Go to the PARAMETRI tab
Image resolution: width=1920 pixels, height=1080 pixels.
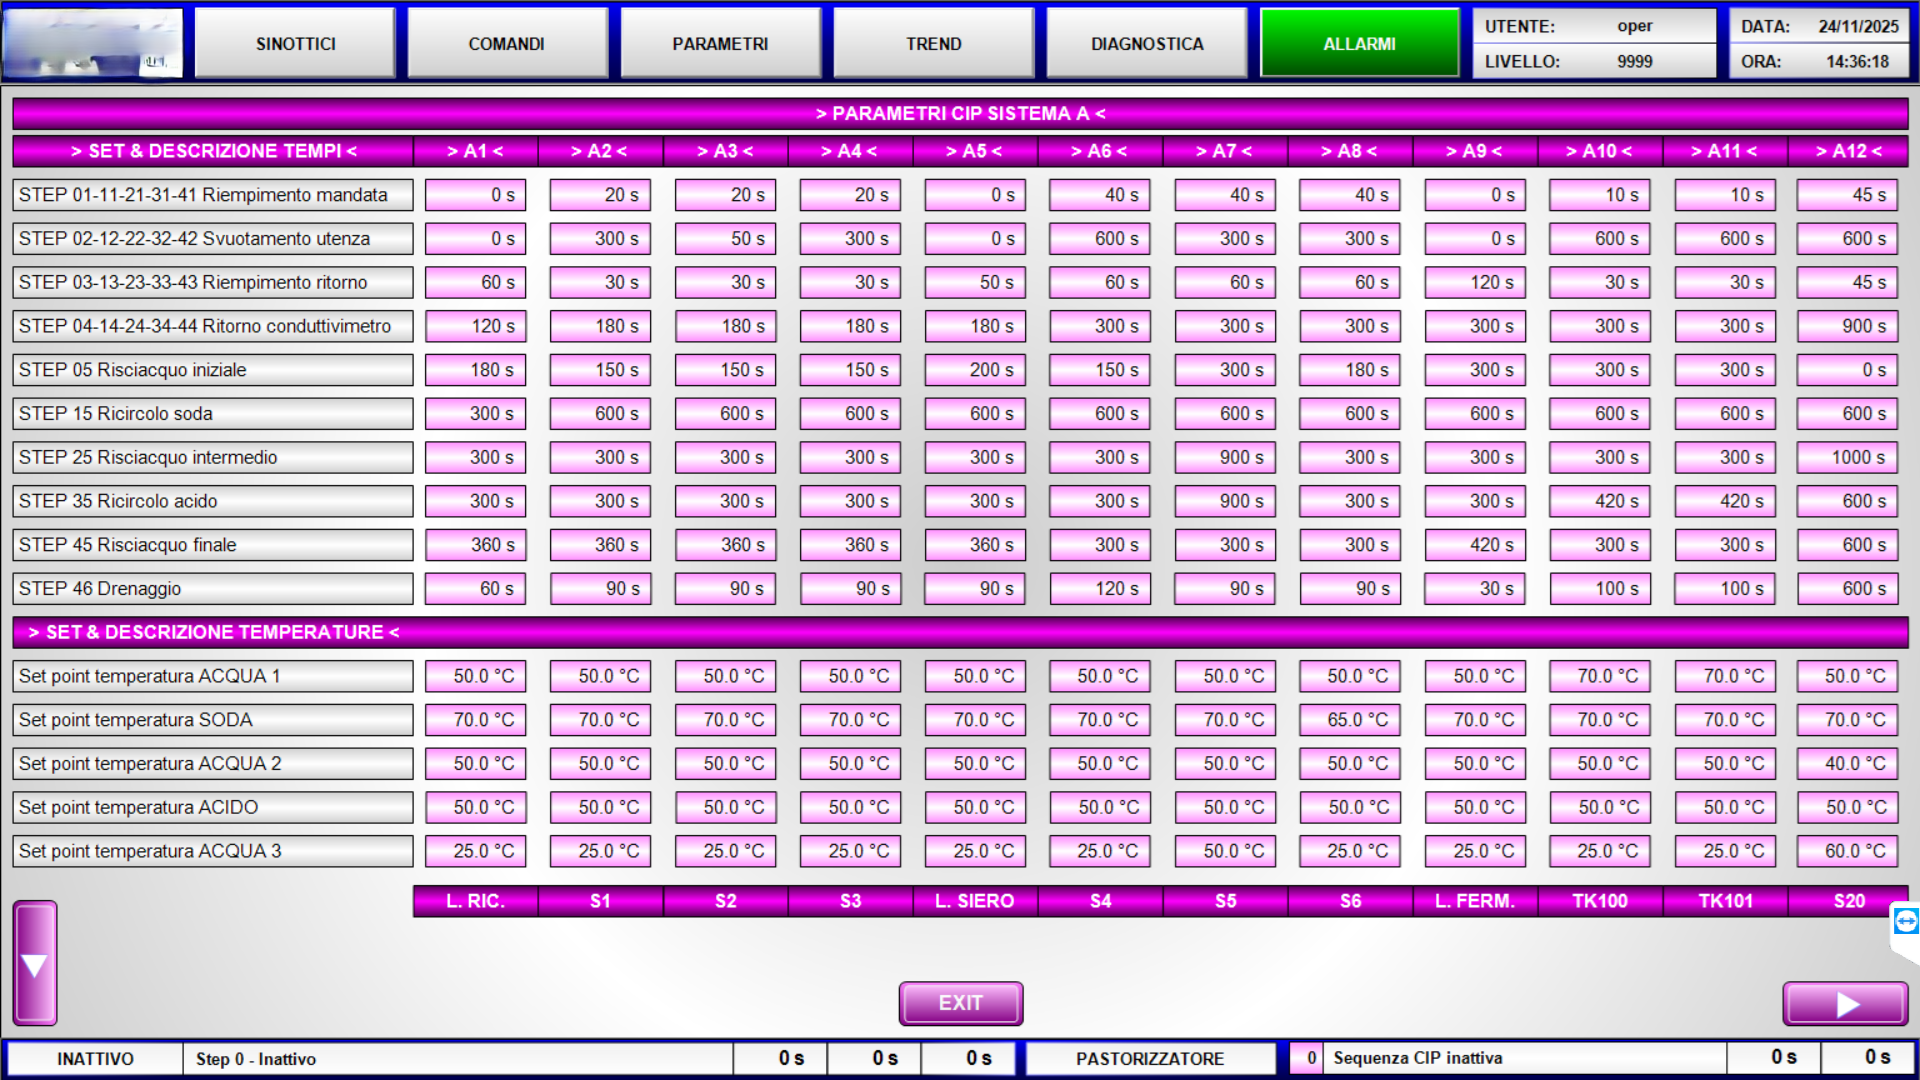[720, 44]
